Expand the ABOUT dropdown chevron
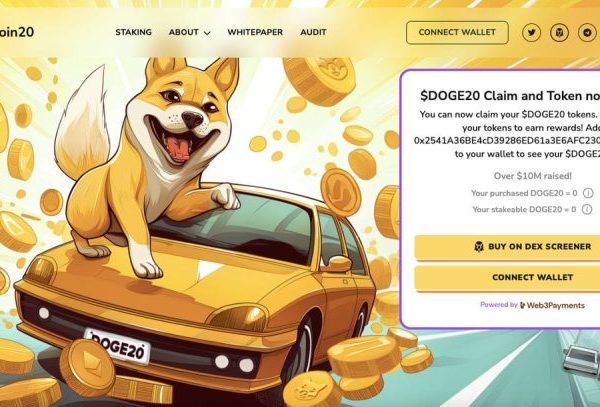 (x=207, y=33)
